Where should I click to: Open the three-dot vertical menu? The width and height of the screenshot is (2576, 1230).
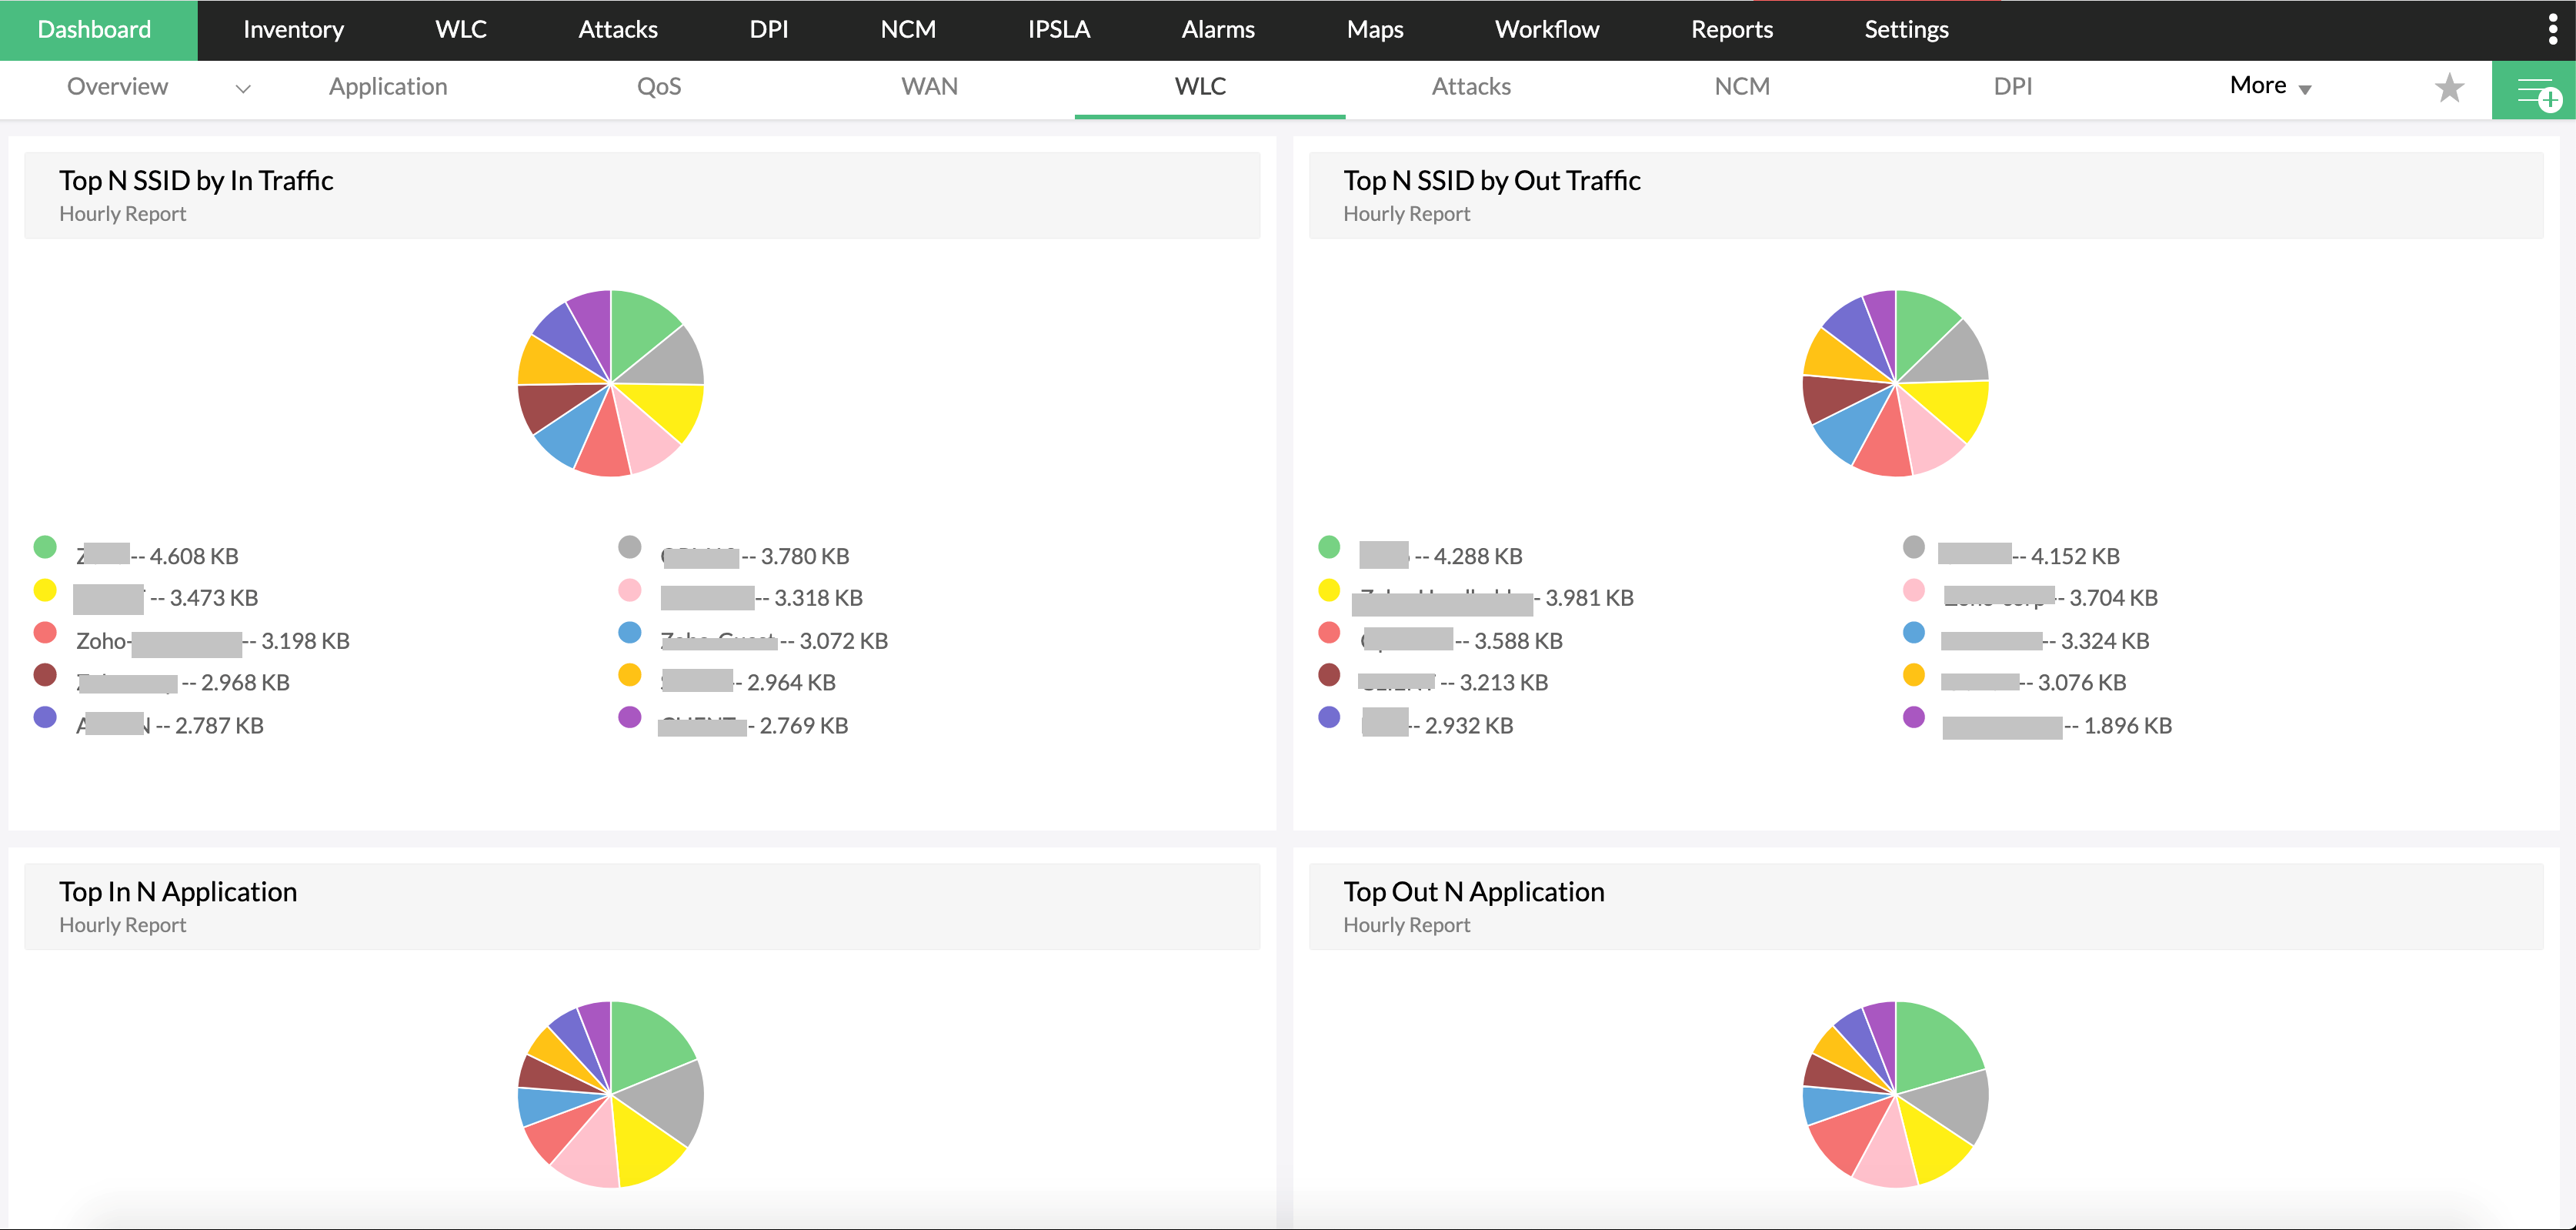tap(2553, 29)
